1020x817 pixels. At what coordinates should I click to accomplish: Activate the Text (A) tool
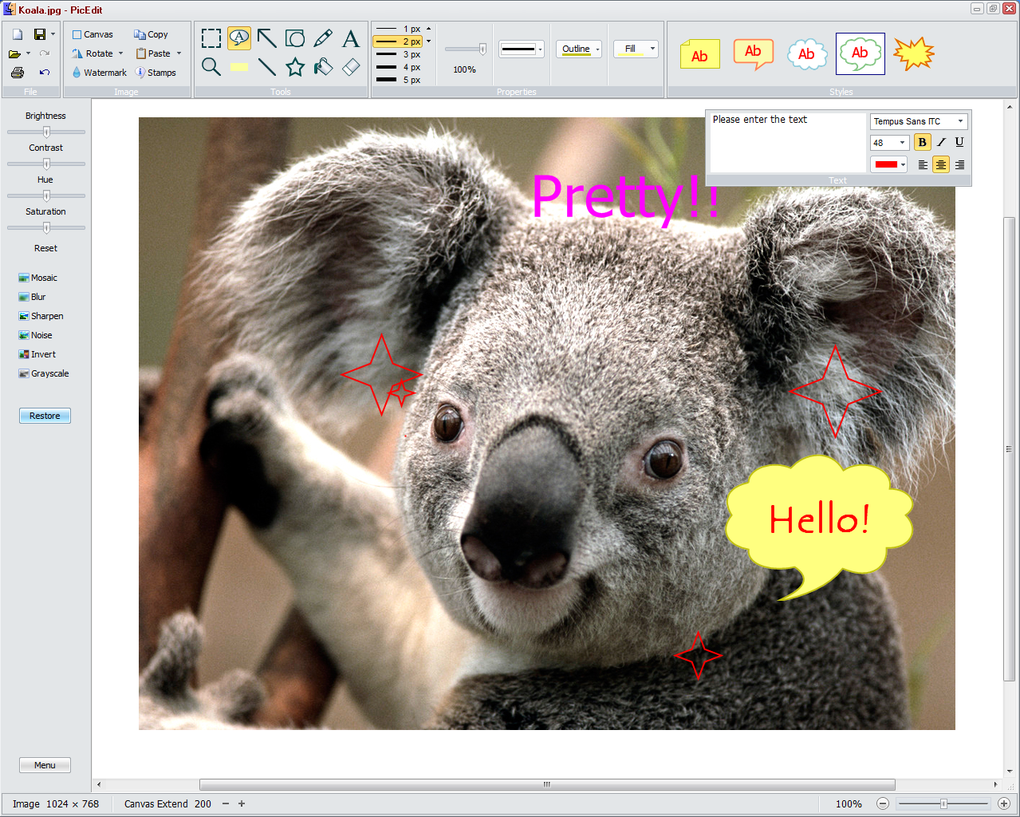pyautogui.click(x=351, y=38)
